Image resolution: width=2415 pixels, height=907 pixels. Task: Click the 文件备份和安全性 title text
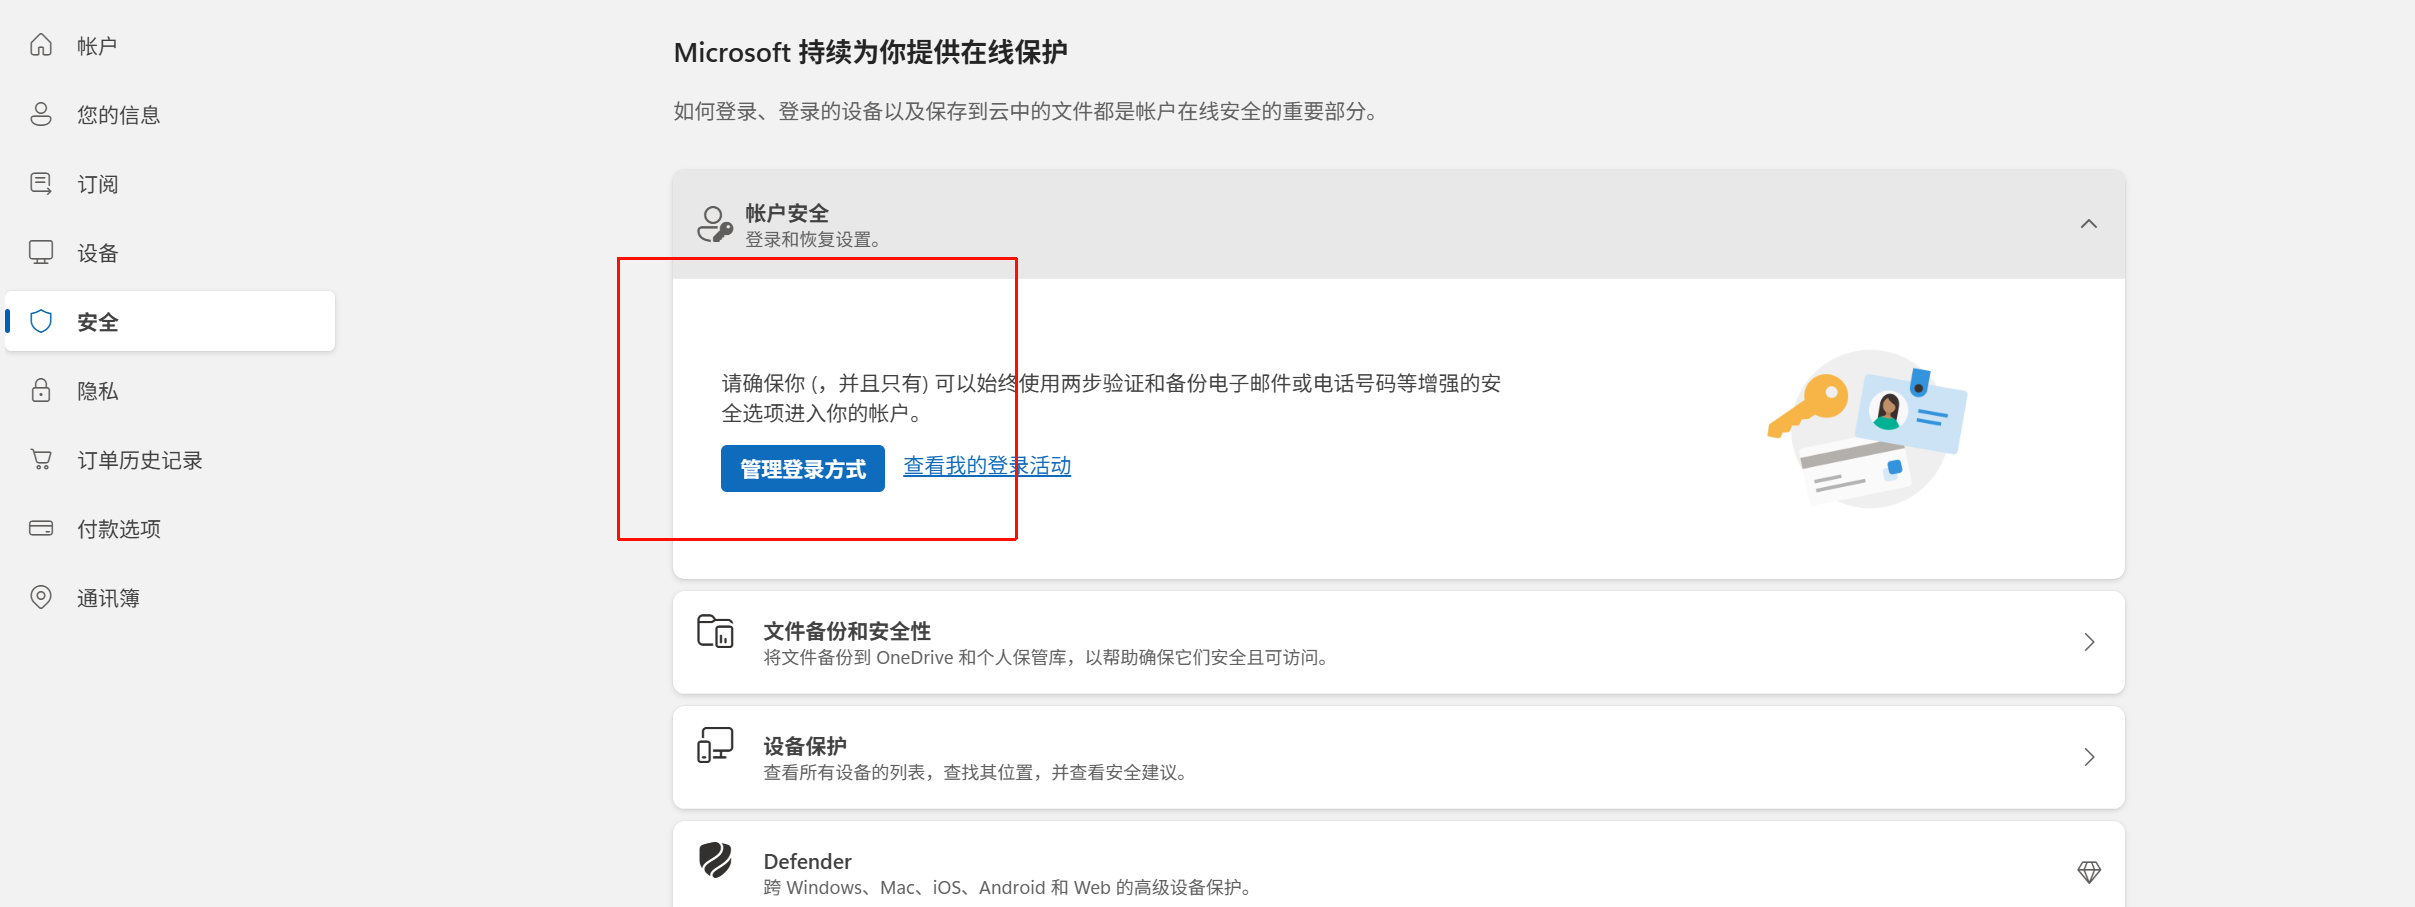click(847, 631)
